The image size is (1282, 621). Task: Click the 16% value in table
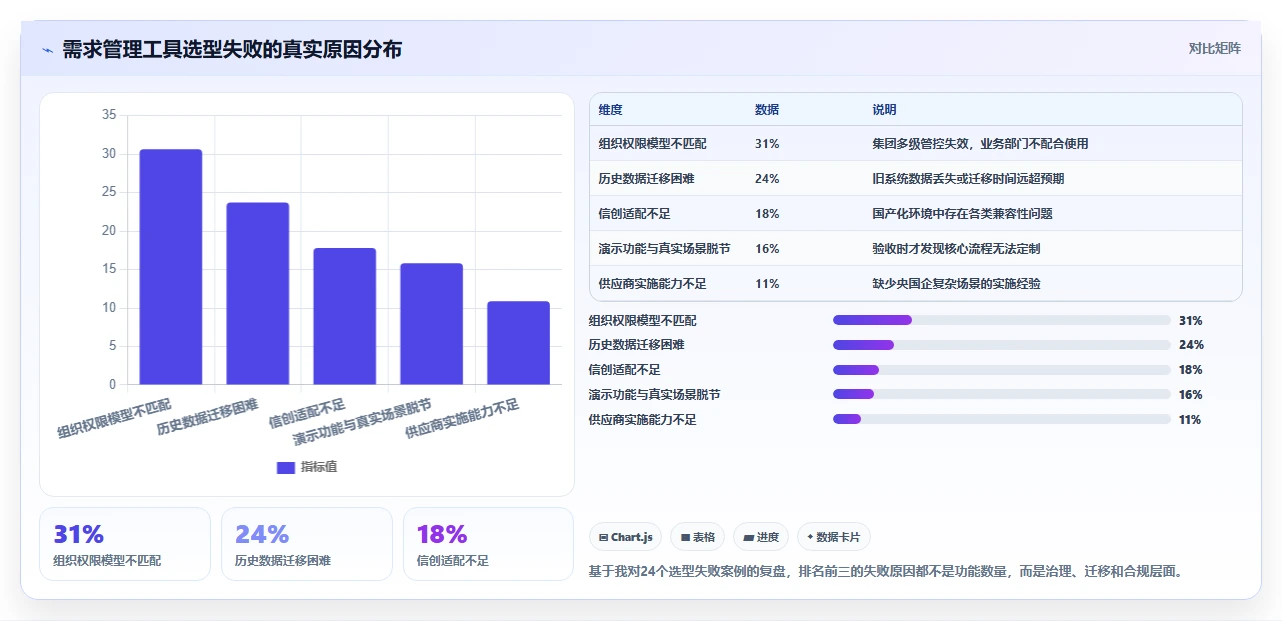coord(767,249)
